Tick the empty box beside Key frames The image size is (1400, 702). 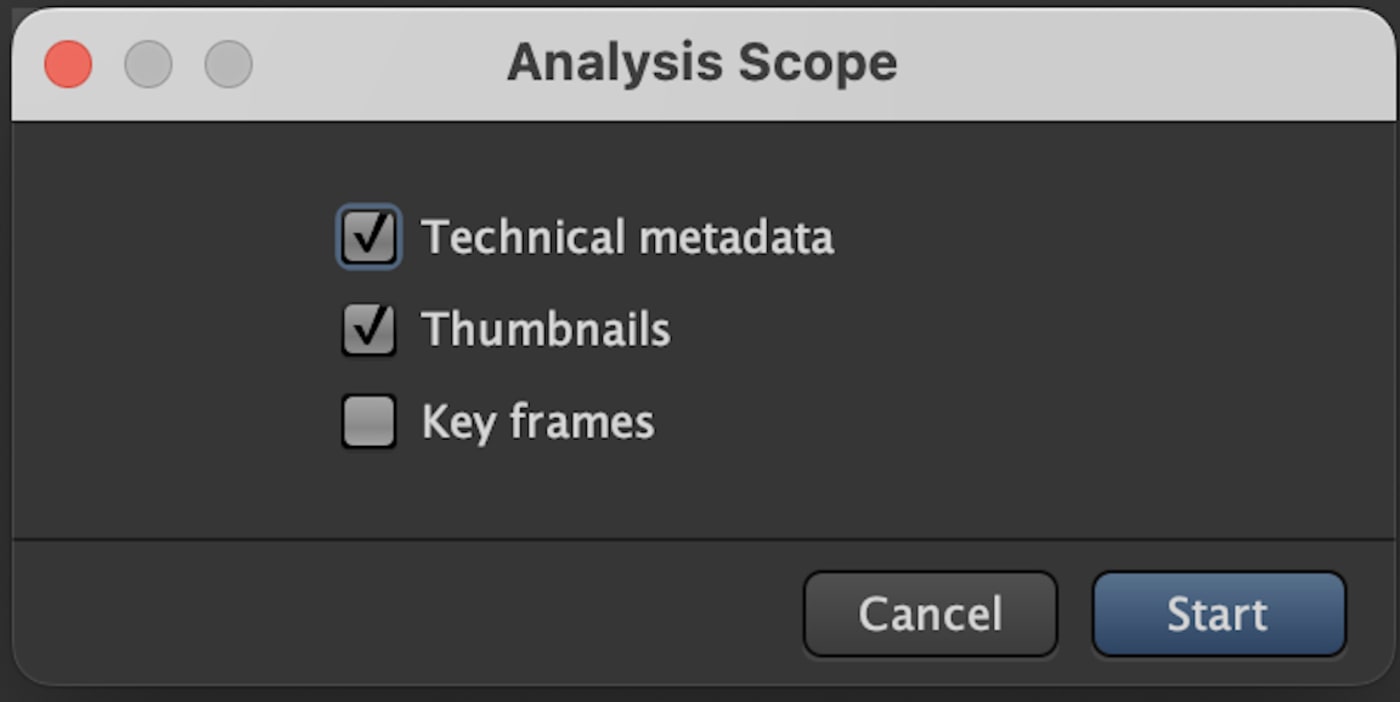pyautogui.click(x=369, y=421)
